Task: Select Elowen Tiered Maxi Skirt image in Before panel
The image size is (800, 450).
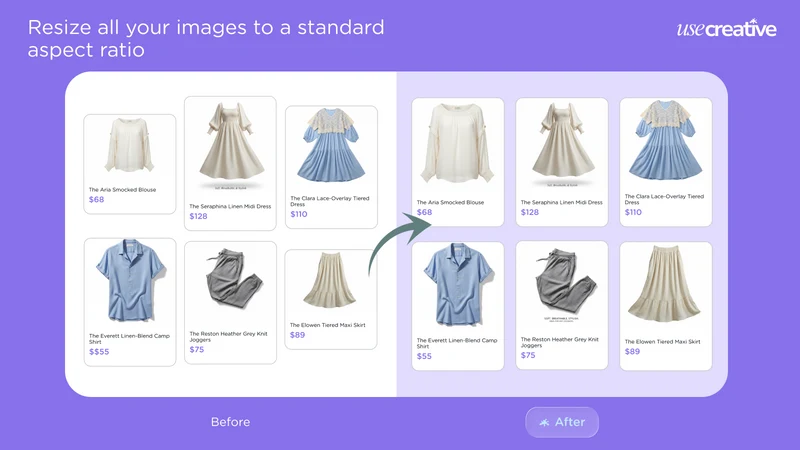Action: click(330, 280)
